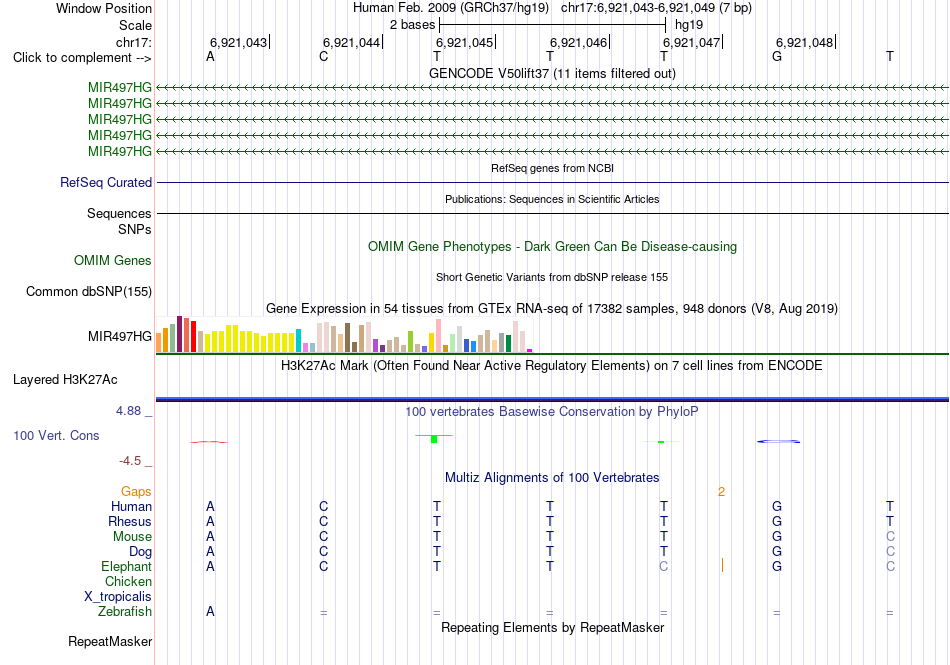The width and height of the screenshot is (950, 665).
Task: Select the Mouse alignment row label
Action: 132,537
